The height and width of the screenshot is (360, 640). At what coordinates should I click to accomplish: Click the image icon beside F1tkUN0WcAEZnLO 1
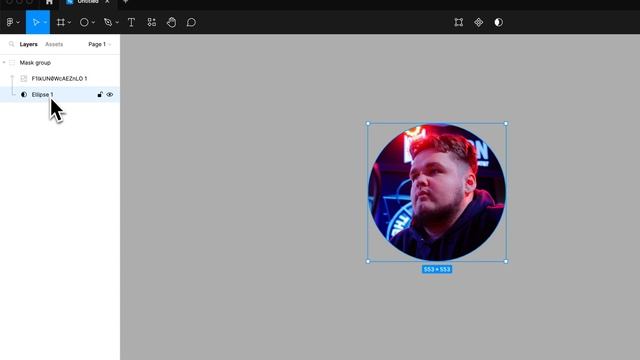(24, 78)
